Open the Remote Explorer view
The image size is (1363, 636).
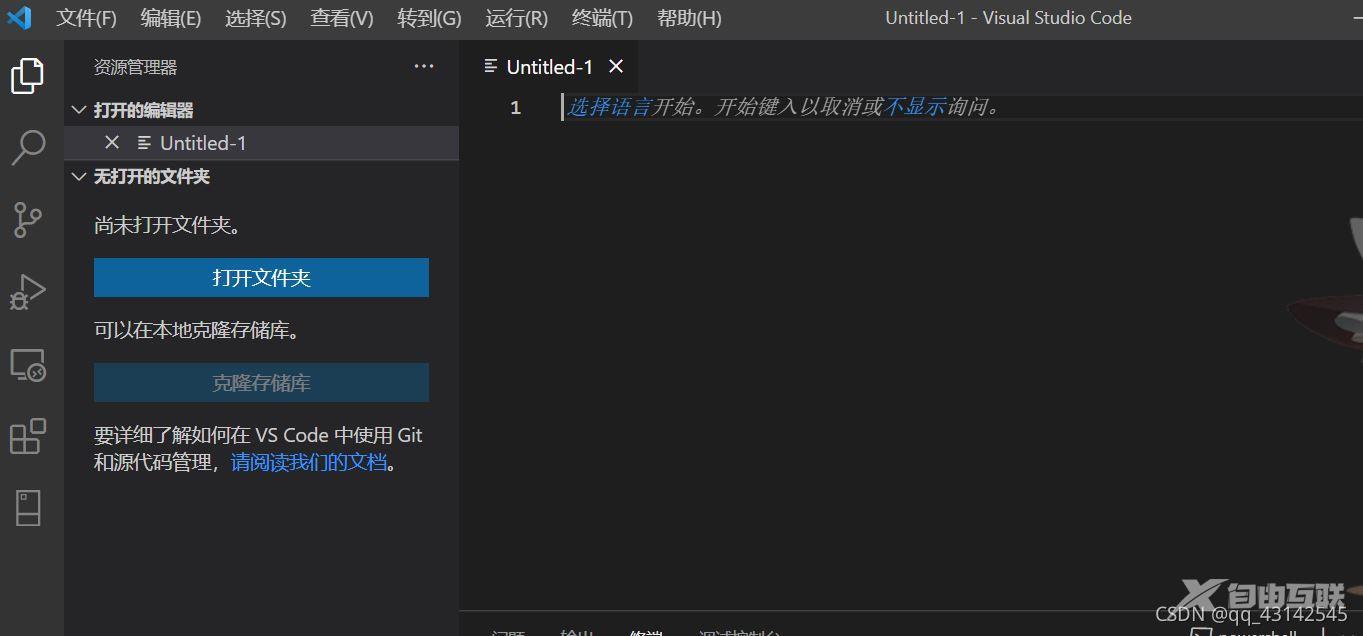(x=28, y=364)
